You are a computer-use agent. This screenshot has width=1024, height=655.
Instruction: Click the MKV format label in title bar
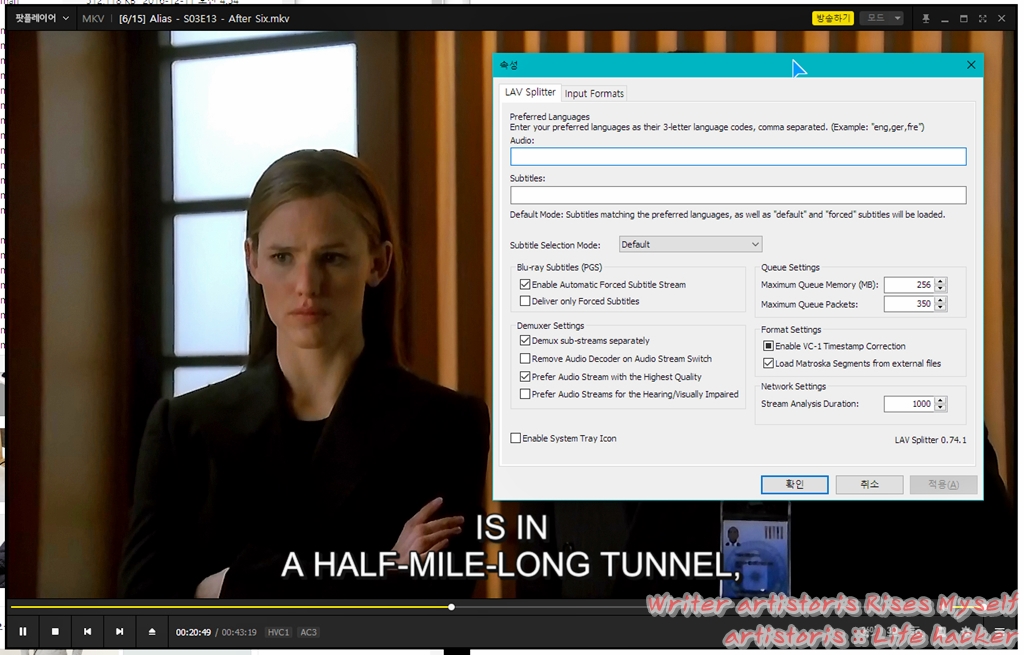point(93,18)
